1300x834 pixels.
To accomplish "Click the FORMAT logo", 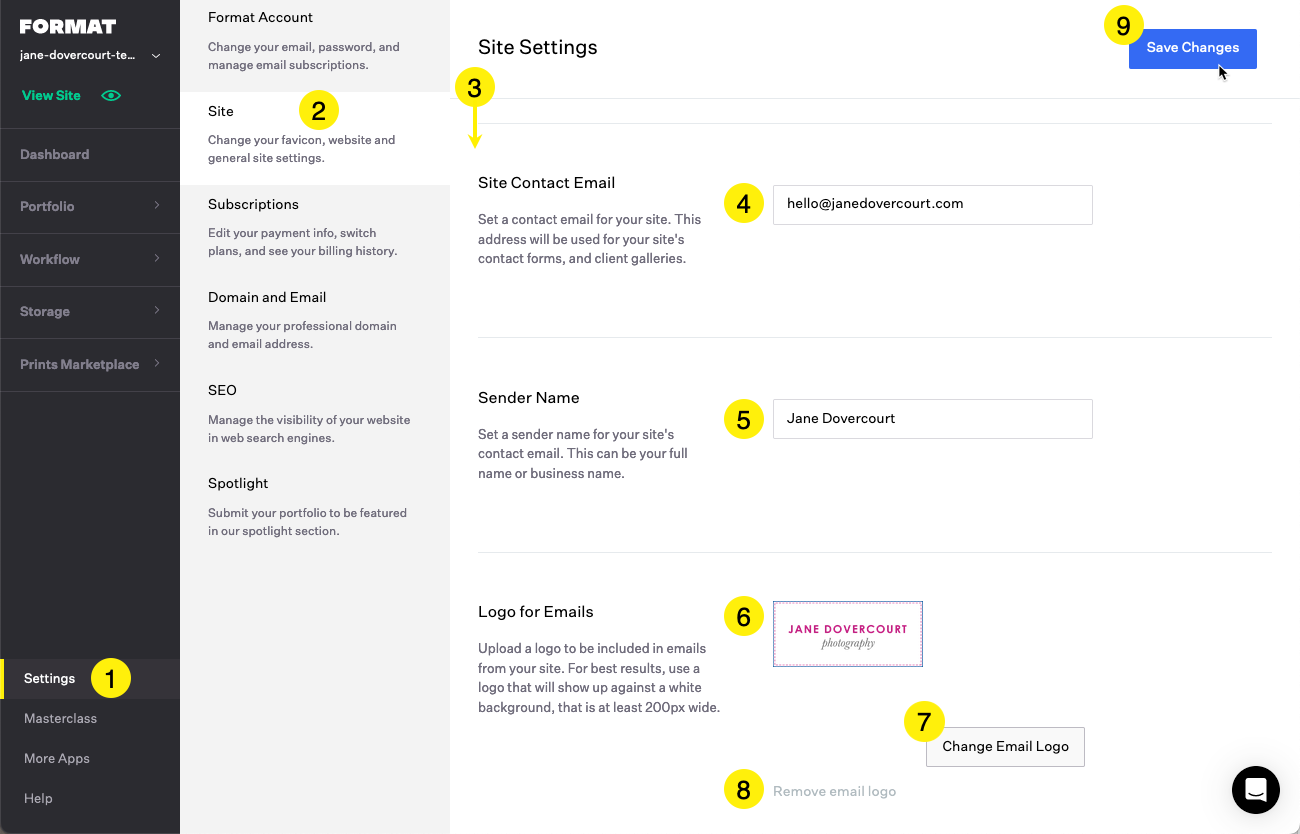I will point(68,27).
